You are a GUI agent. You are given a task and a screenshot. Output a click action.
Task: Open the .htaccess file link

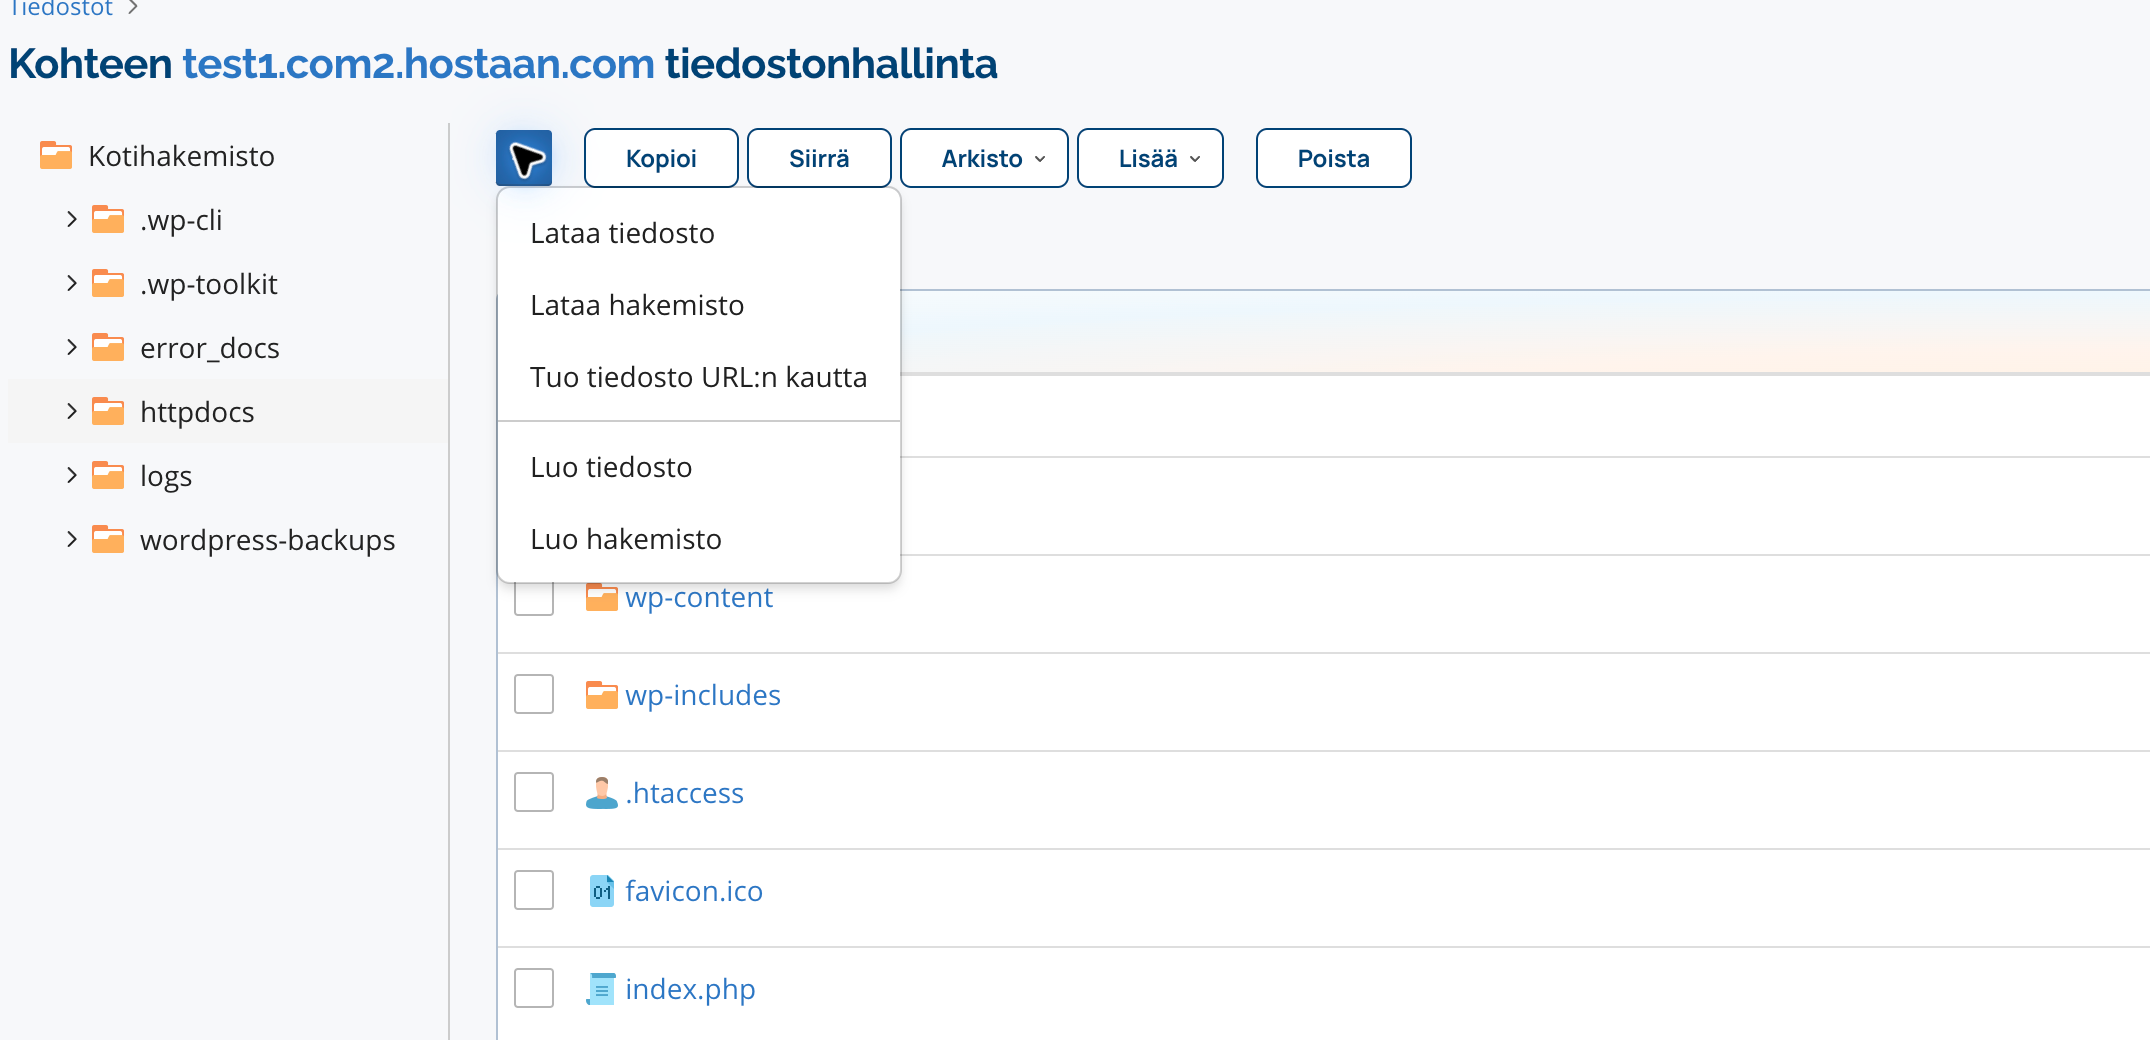click(685, 793)
